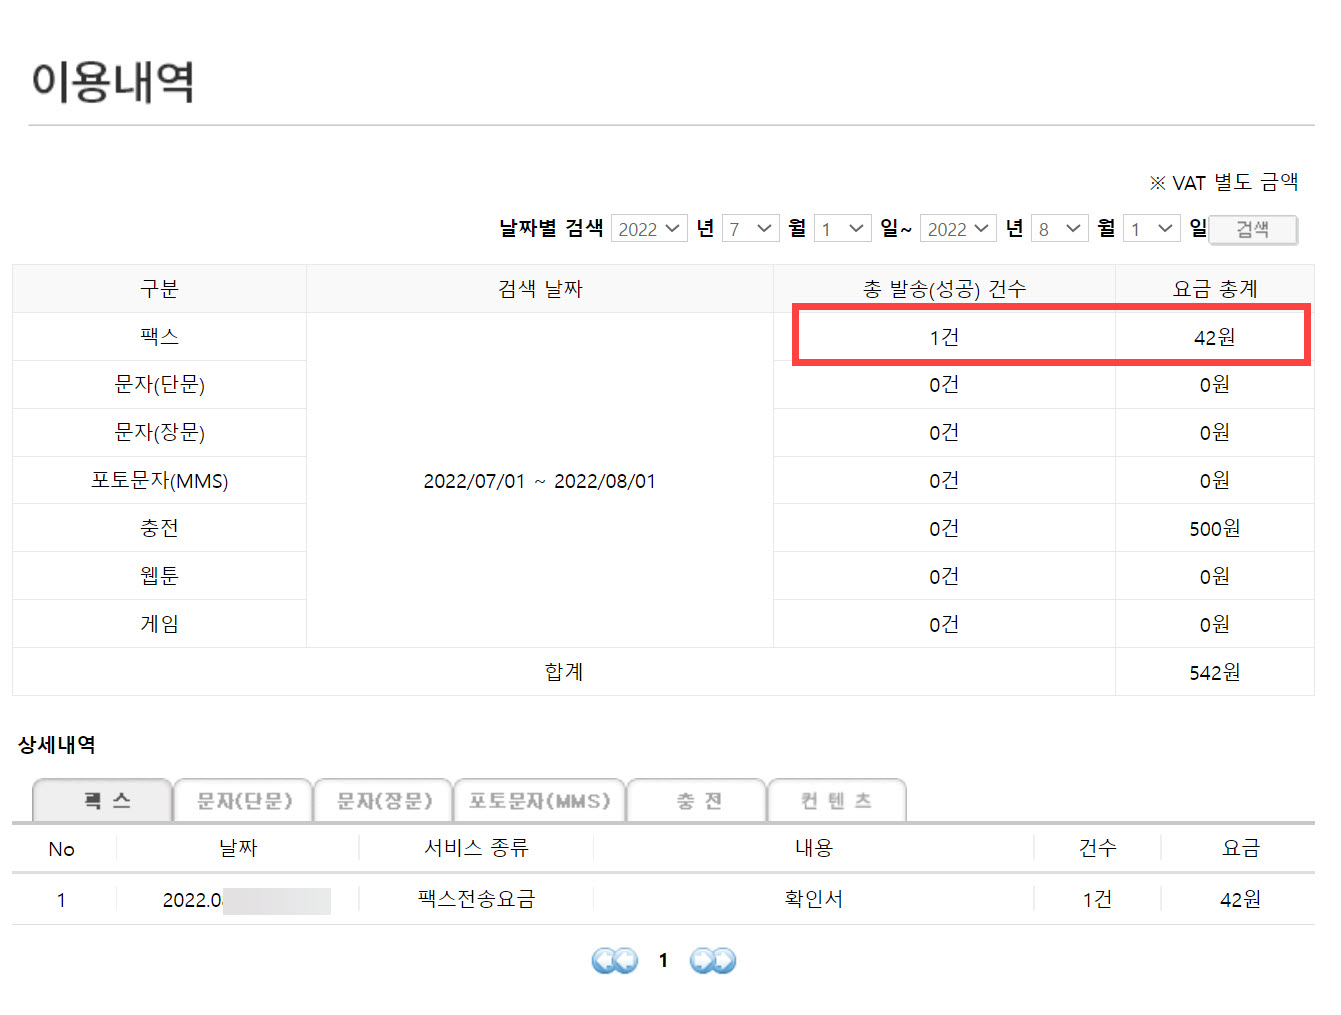The width and height of the screenshot is (1341, 1015).
Task: Open the end year dropdown showing 2022
Action: pos(957,228)
